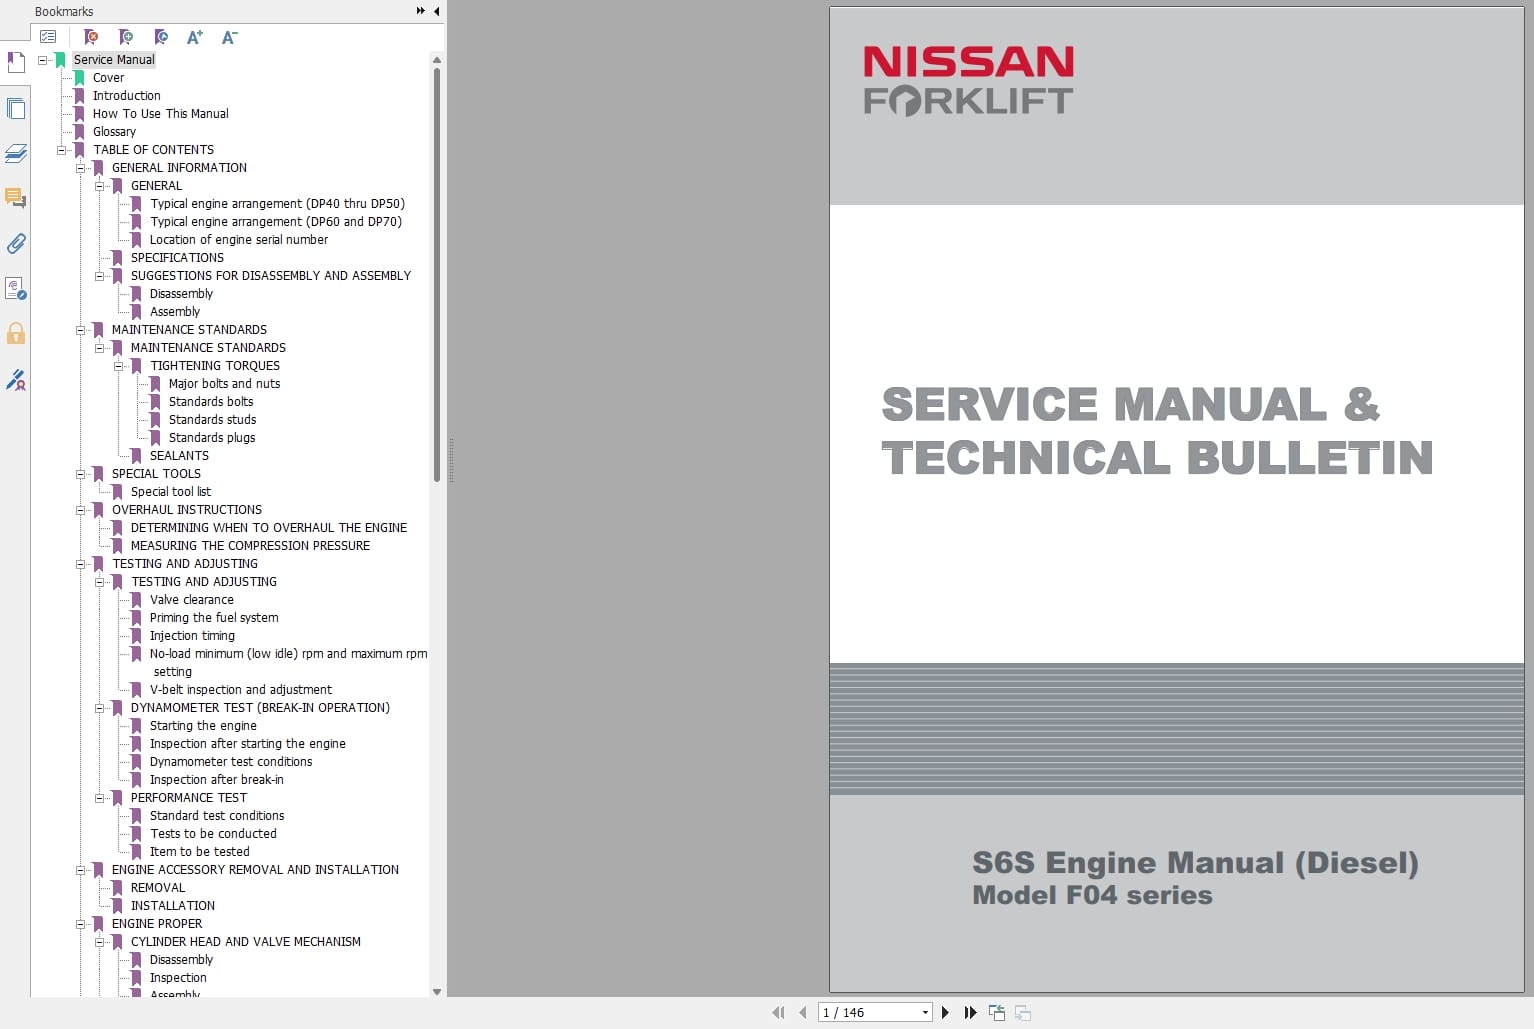Click the bookmarks scrollbar down arrow

click(437, 991)
